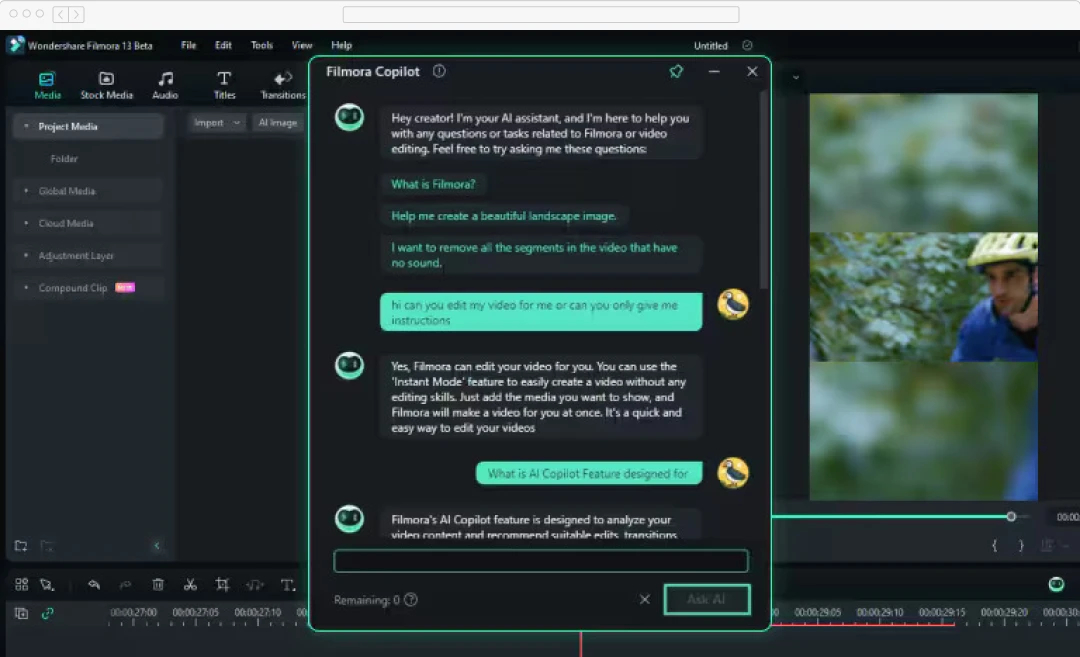Image resolution: width=1080 pixels, height=657 pixels.
Task: Click the Copilot message input field
Action: click(x=541, y=561)
